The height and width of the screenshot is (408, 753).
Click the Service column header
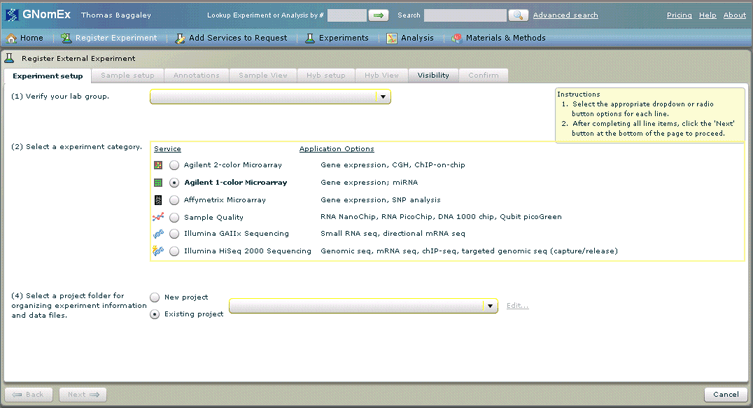tap(167, 149)
